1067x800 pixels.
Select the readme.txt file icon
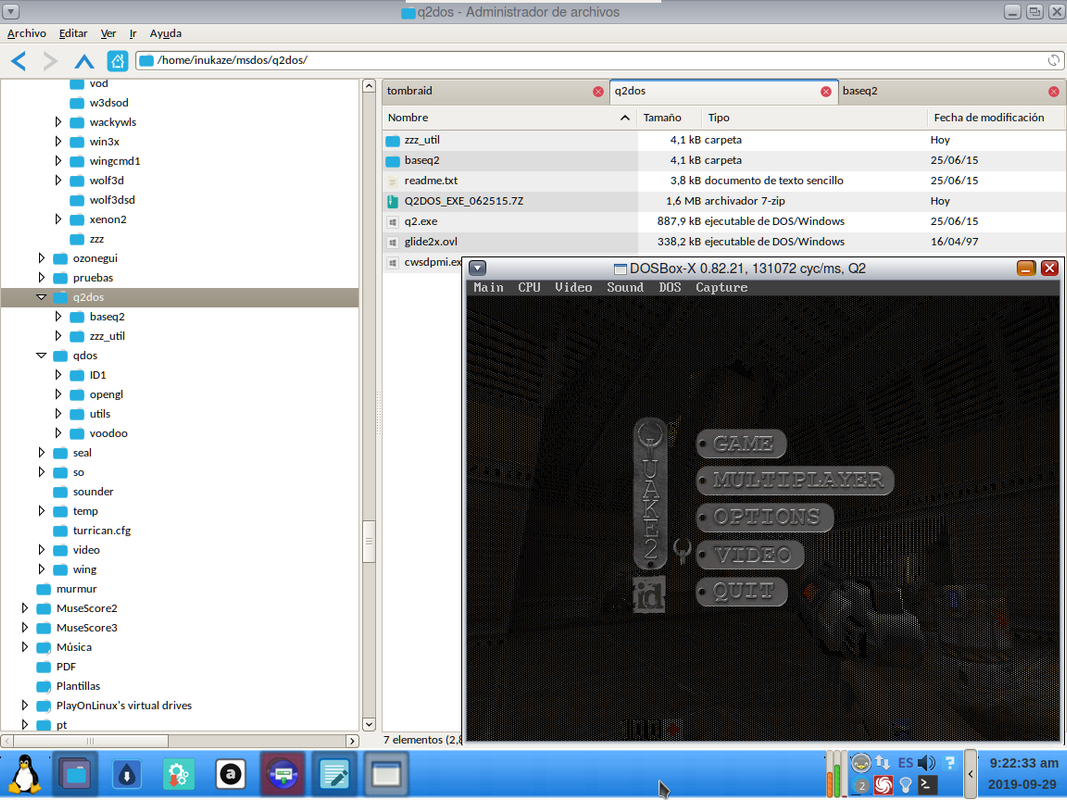393,181
